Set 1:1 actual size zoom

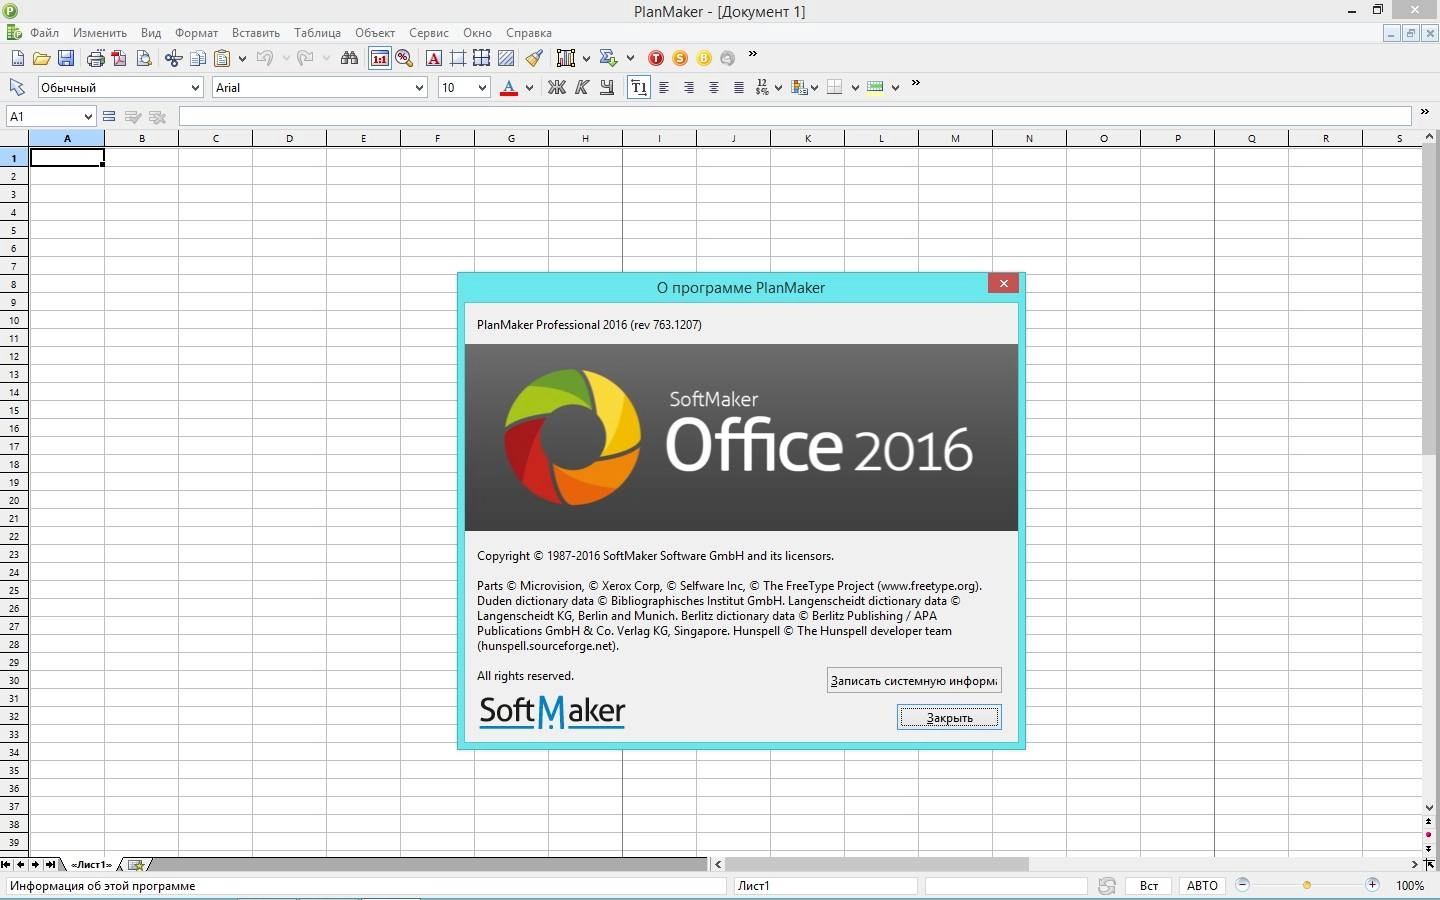click(380, 58)
